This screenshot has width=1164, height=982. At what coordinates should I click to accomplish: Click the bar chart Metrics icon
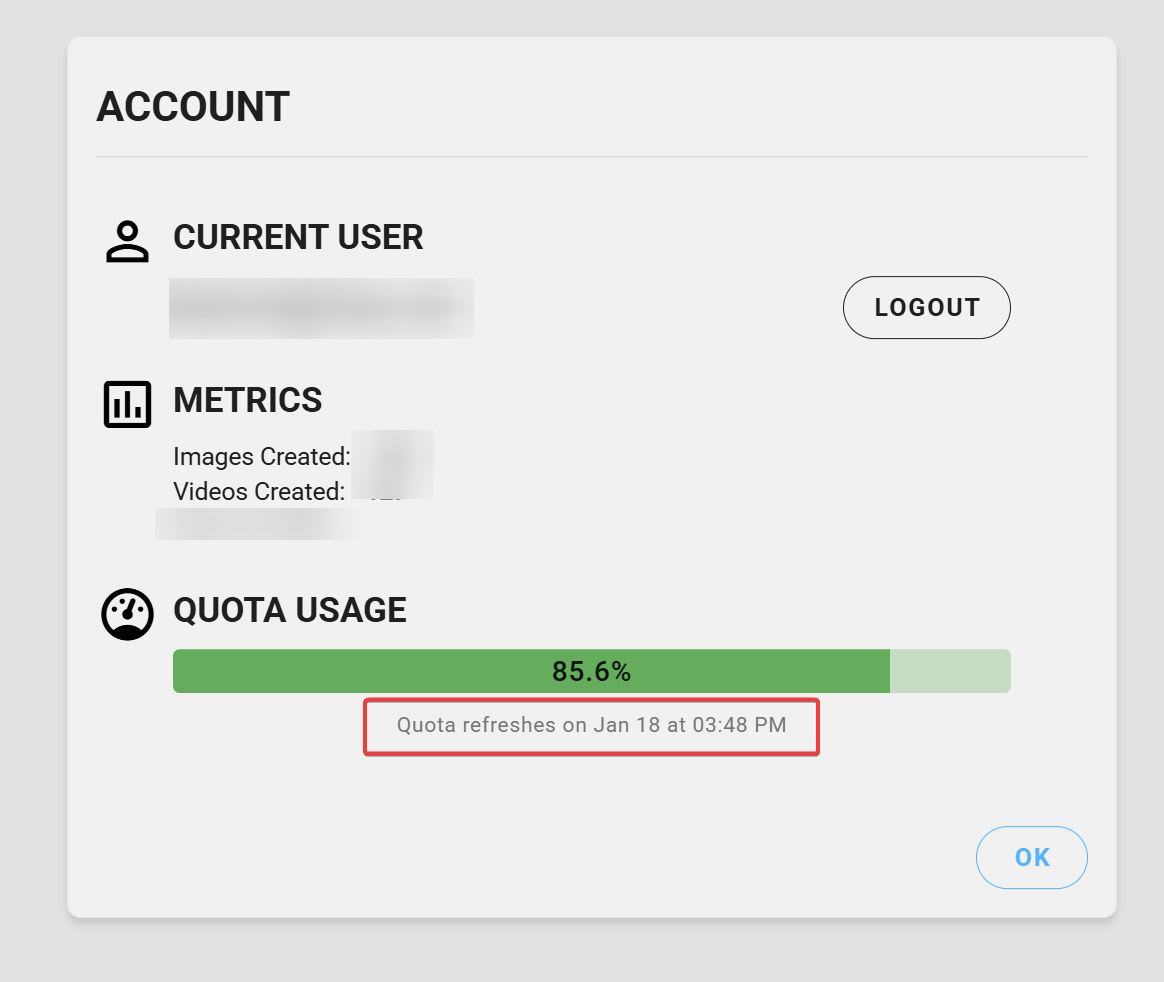coord(127,403)
